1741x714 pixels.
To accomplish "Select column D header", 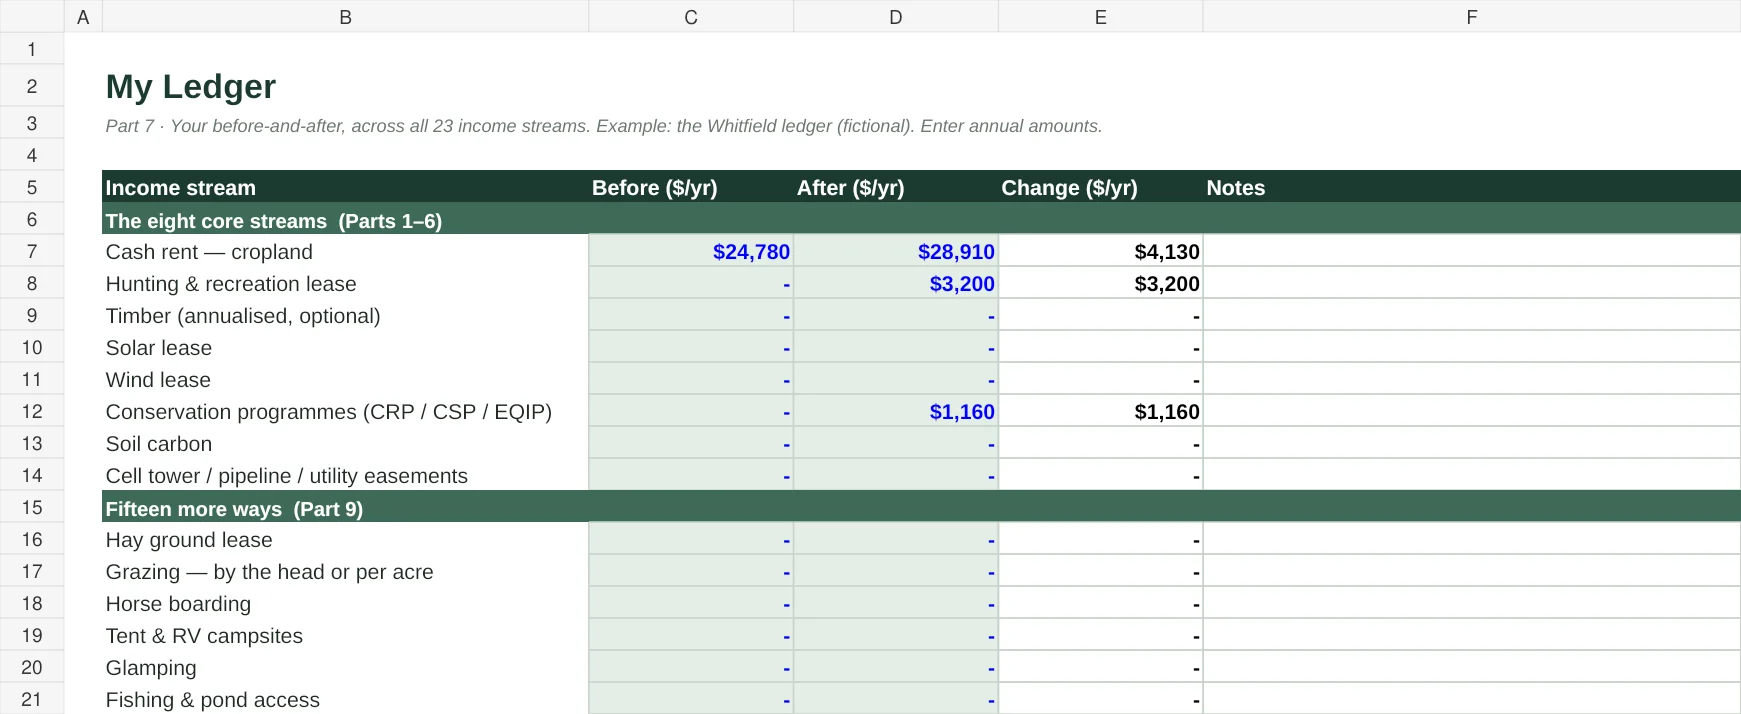I will (896, 17).
